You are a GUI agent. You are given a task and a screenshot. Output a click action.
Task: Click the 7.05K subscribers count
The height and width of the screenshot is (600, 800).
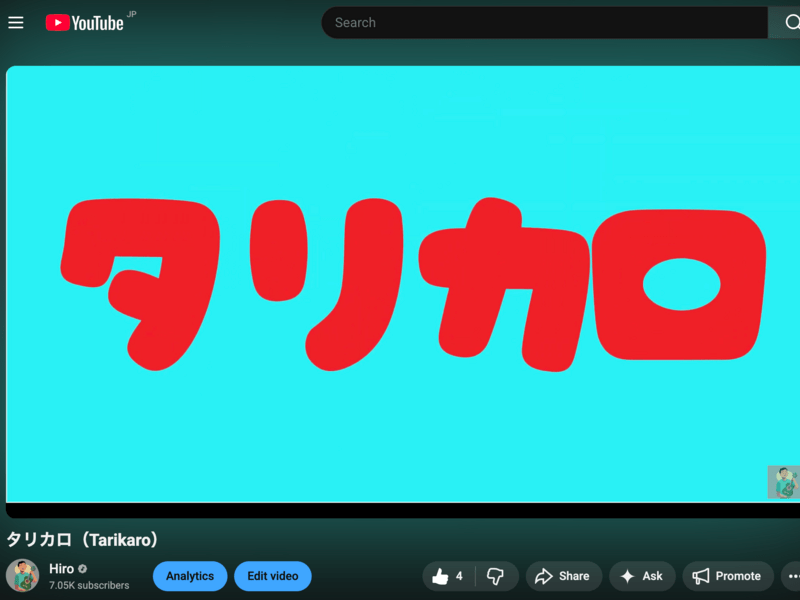89,585
